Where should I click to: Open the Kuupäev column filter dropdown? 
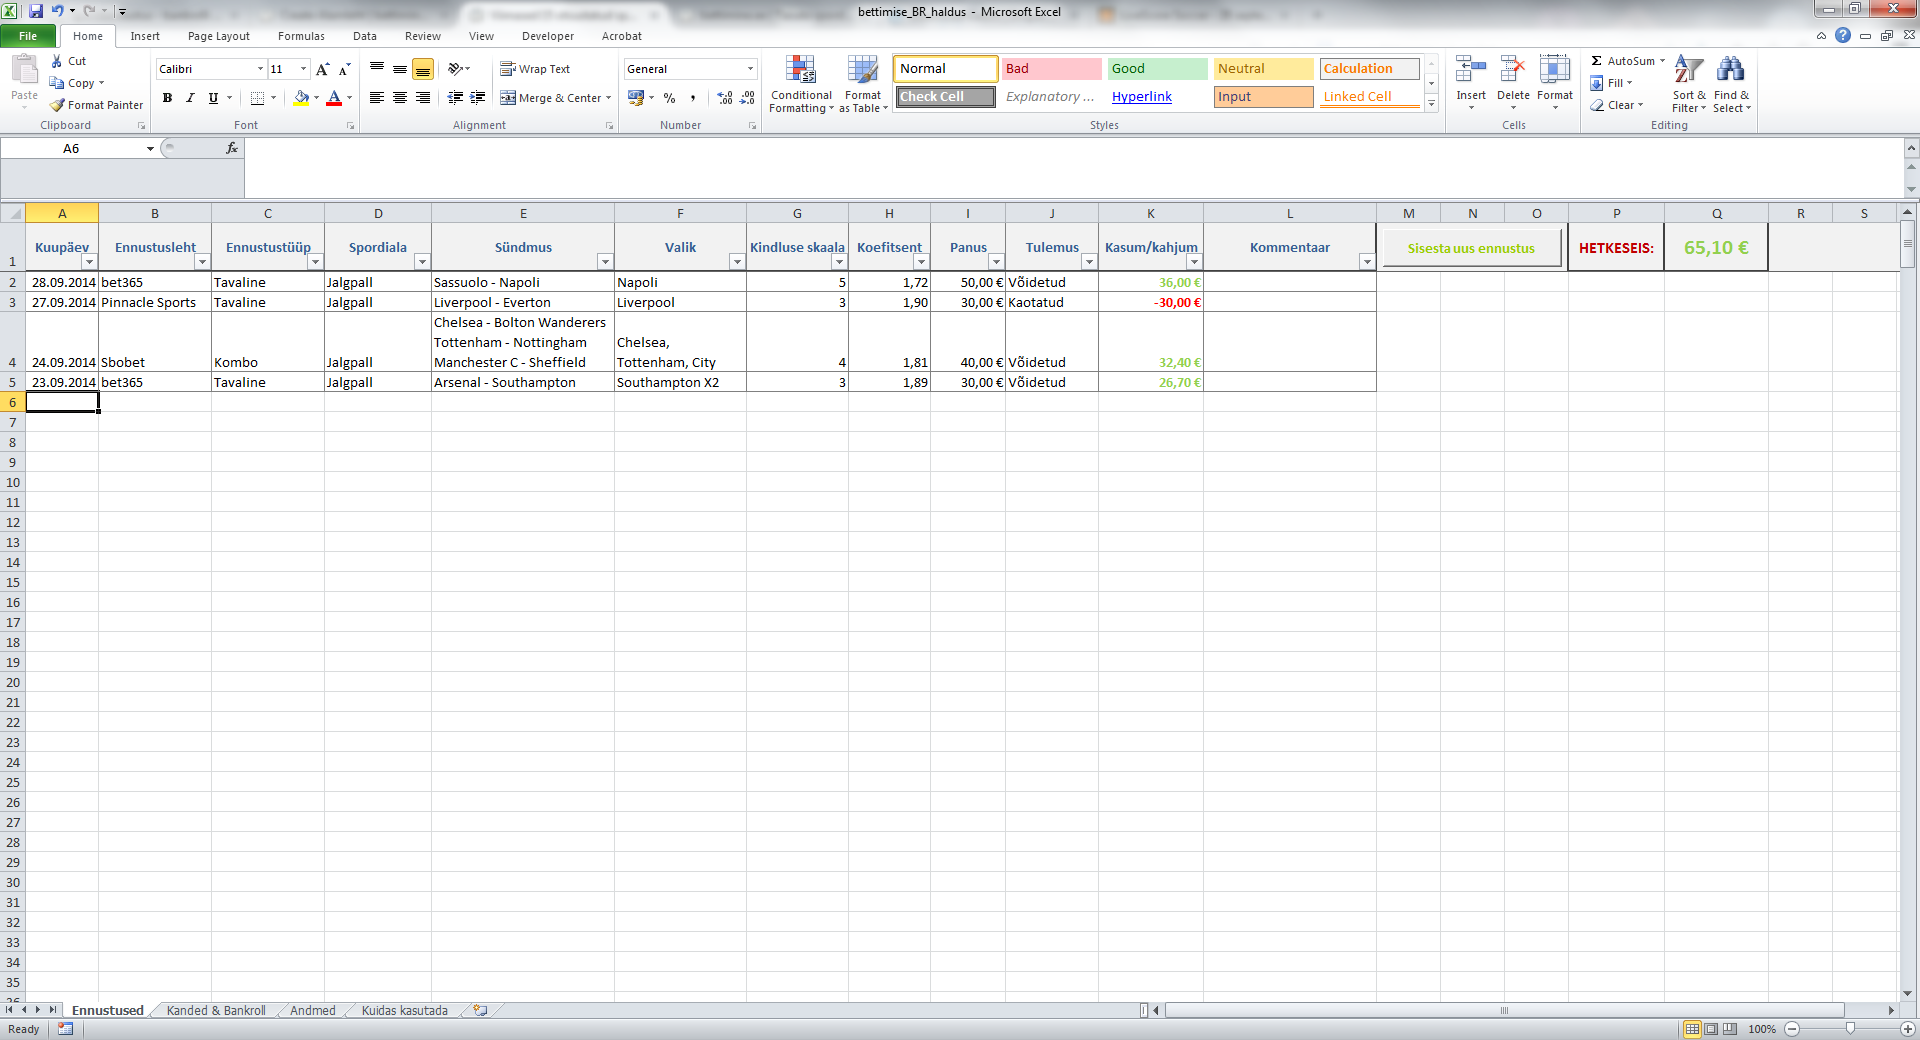[89, 262]
